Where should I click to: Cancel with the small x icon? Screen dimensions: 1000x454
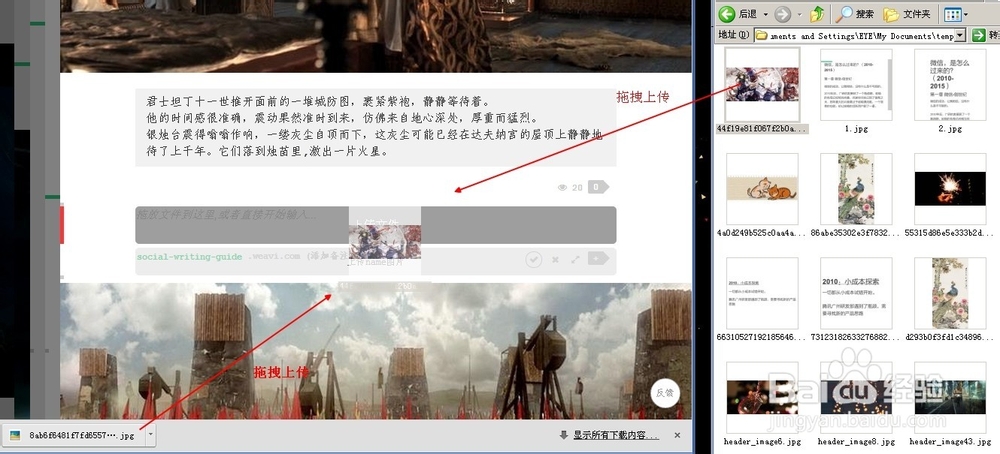tap(555, 260)
